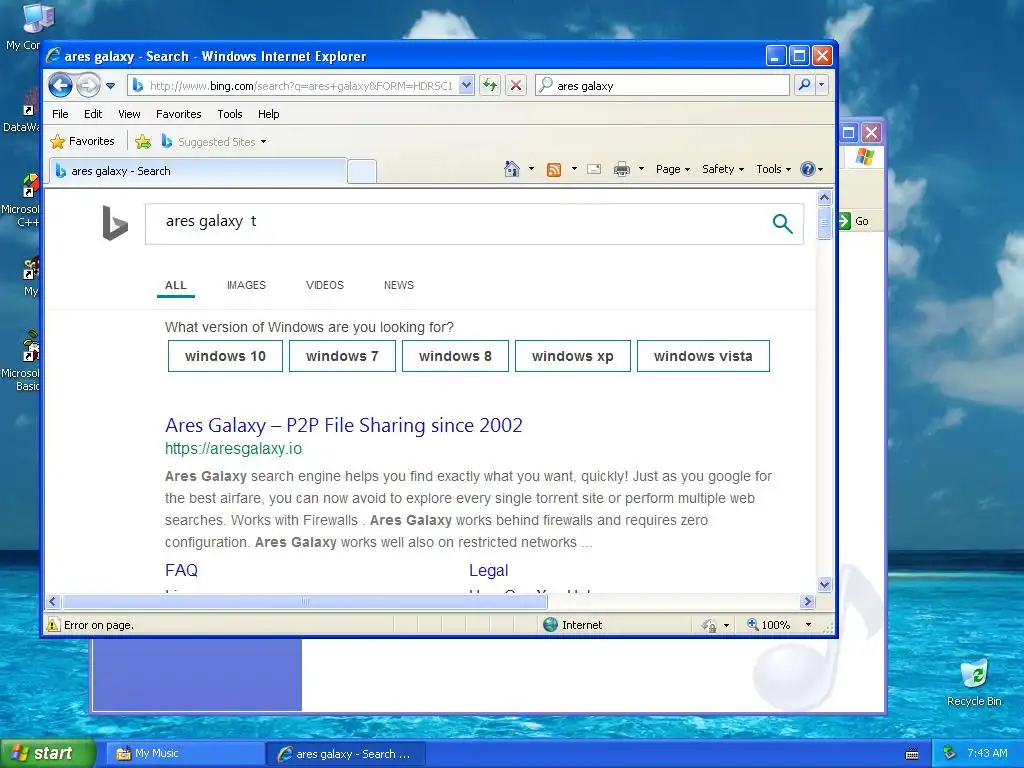
Task: Choose the windows 8 suggestion button
Action: [455, 356]
